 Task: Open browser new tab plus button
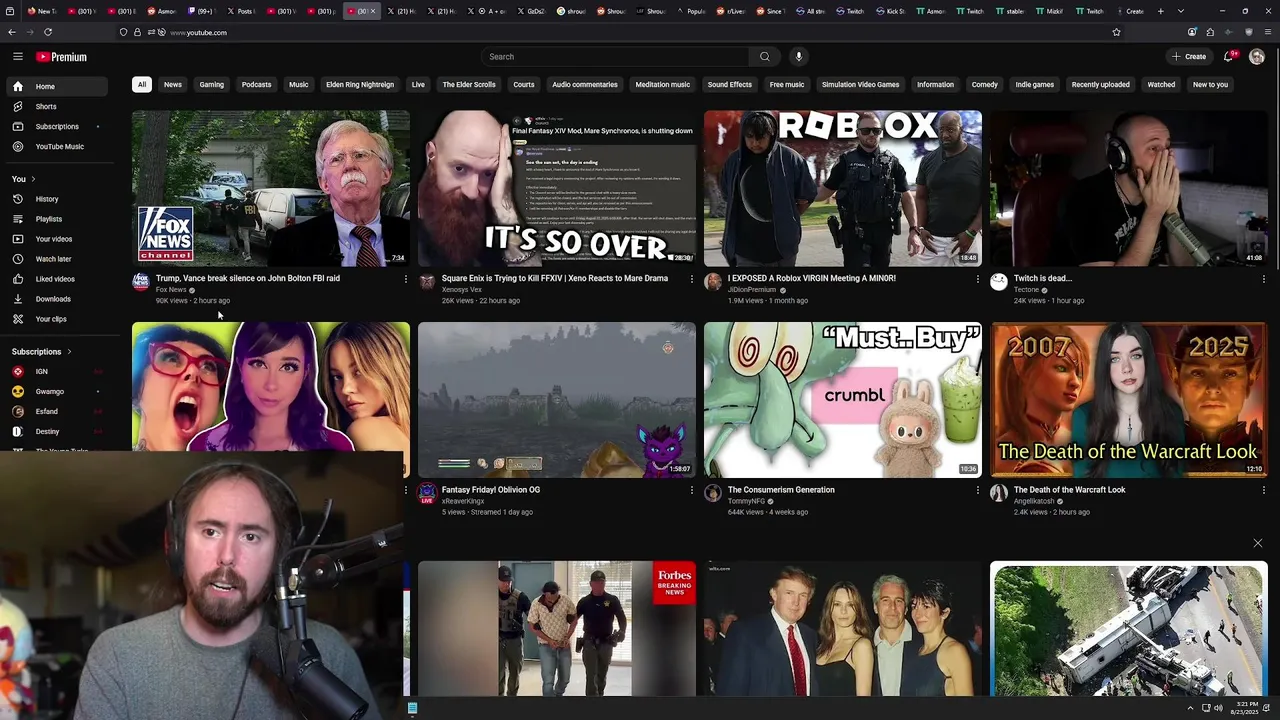[x=1160, y=11]
